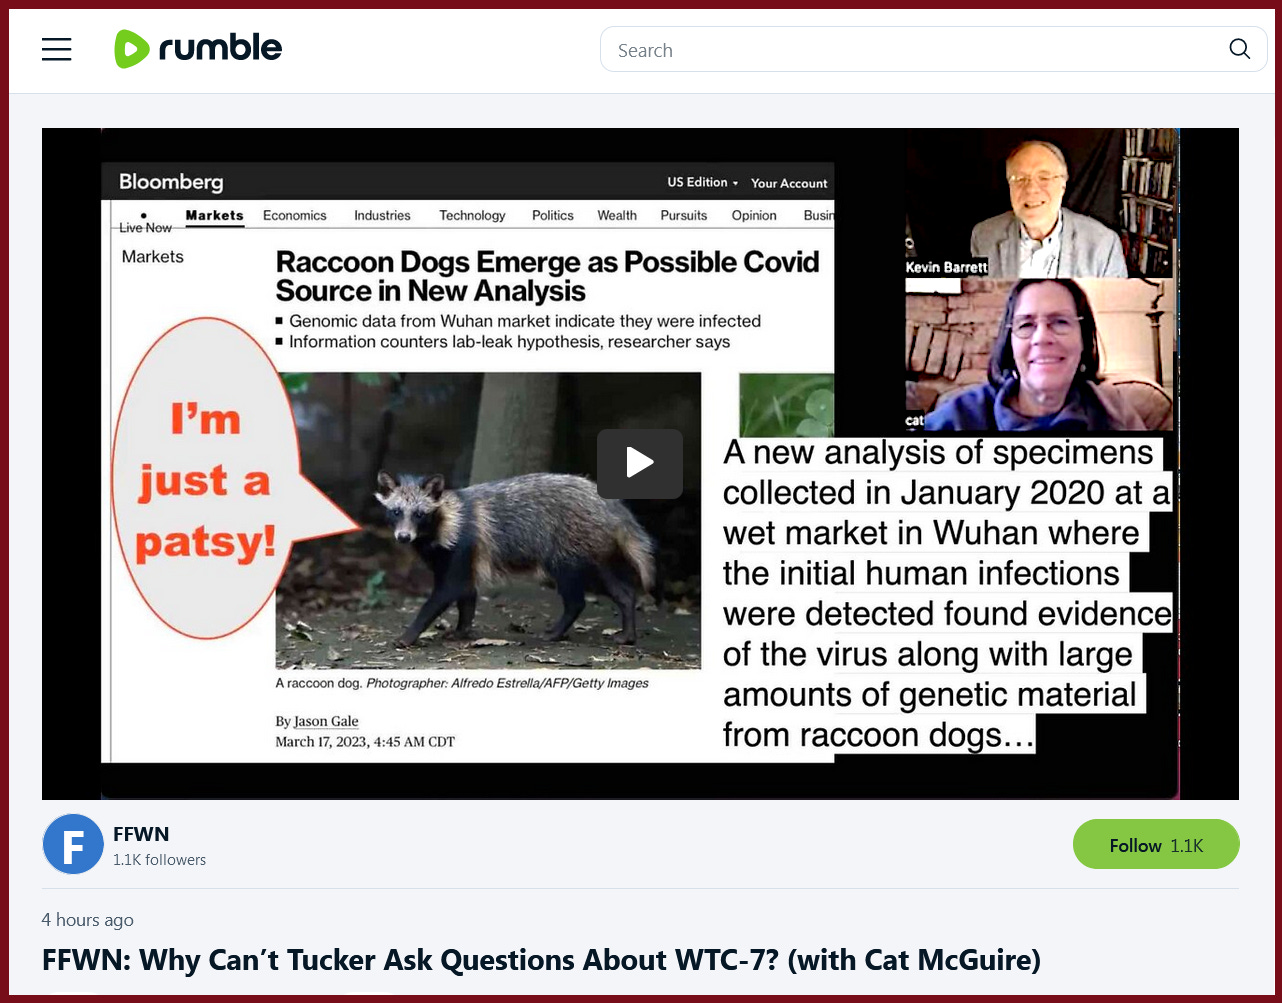Click the video title about WTC-7

click(x=541, y=961)
